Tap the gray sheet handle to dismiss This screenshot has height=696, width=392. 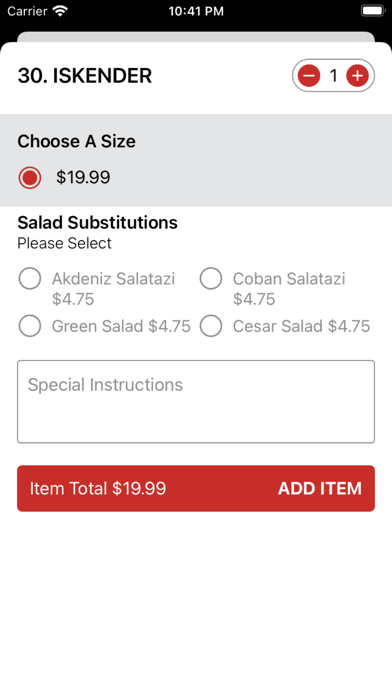point(196,37)
